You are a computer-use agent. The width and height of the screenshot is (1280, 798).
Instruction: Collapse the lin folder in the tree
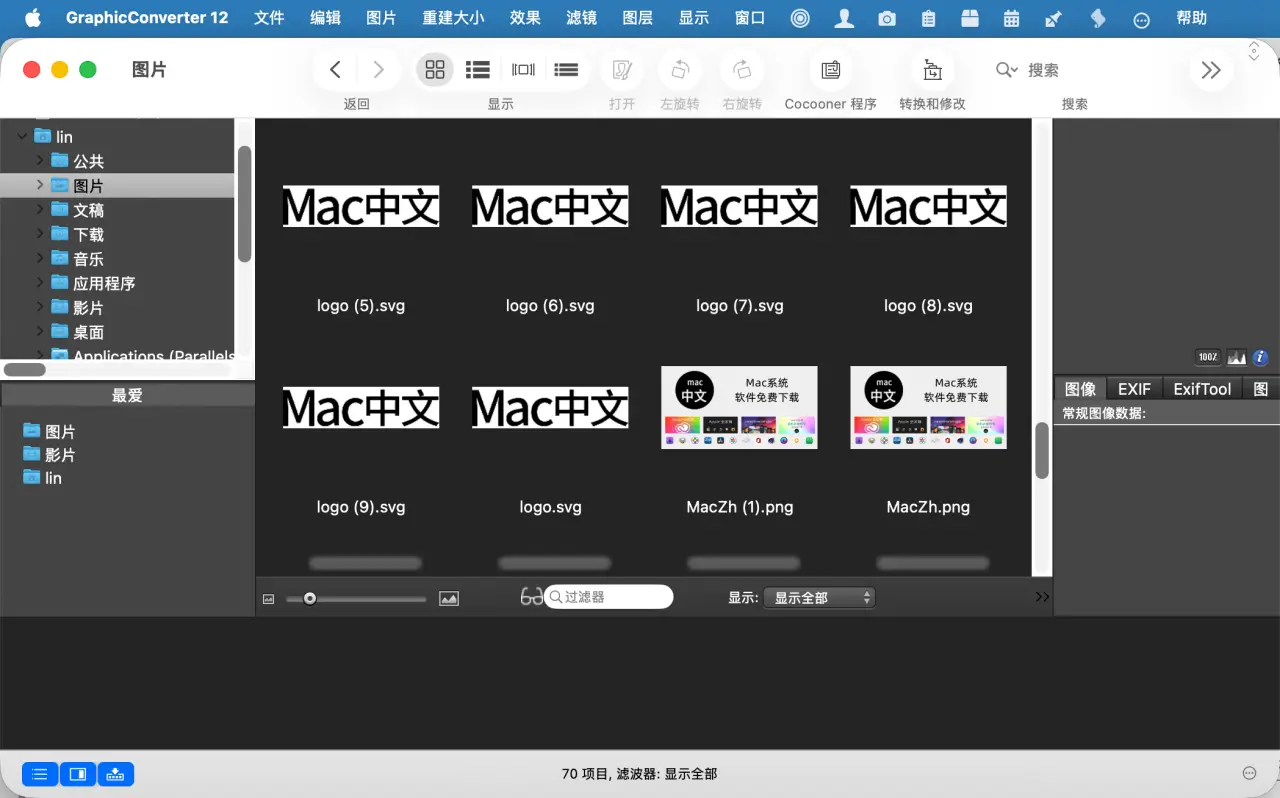[22, 136]
